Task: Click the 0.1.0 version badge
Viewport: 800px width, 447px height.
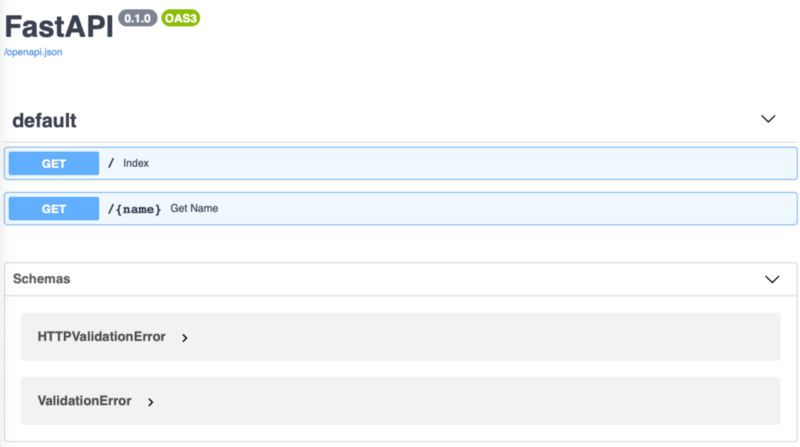Action: click(137, 18)
